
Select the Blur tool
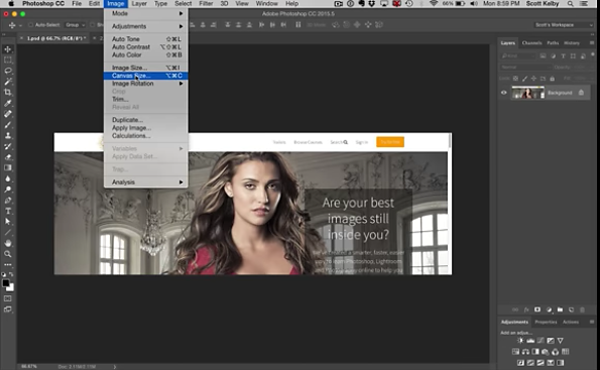(x=8, y=178)
